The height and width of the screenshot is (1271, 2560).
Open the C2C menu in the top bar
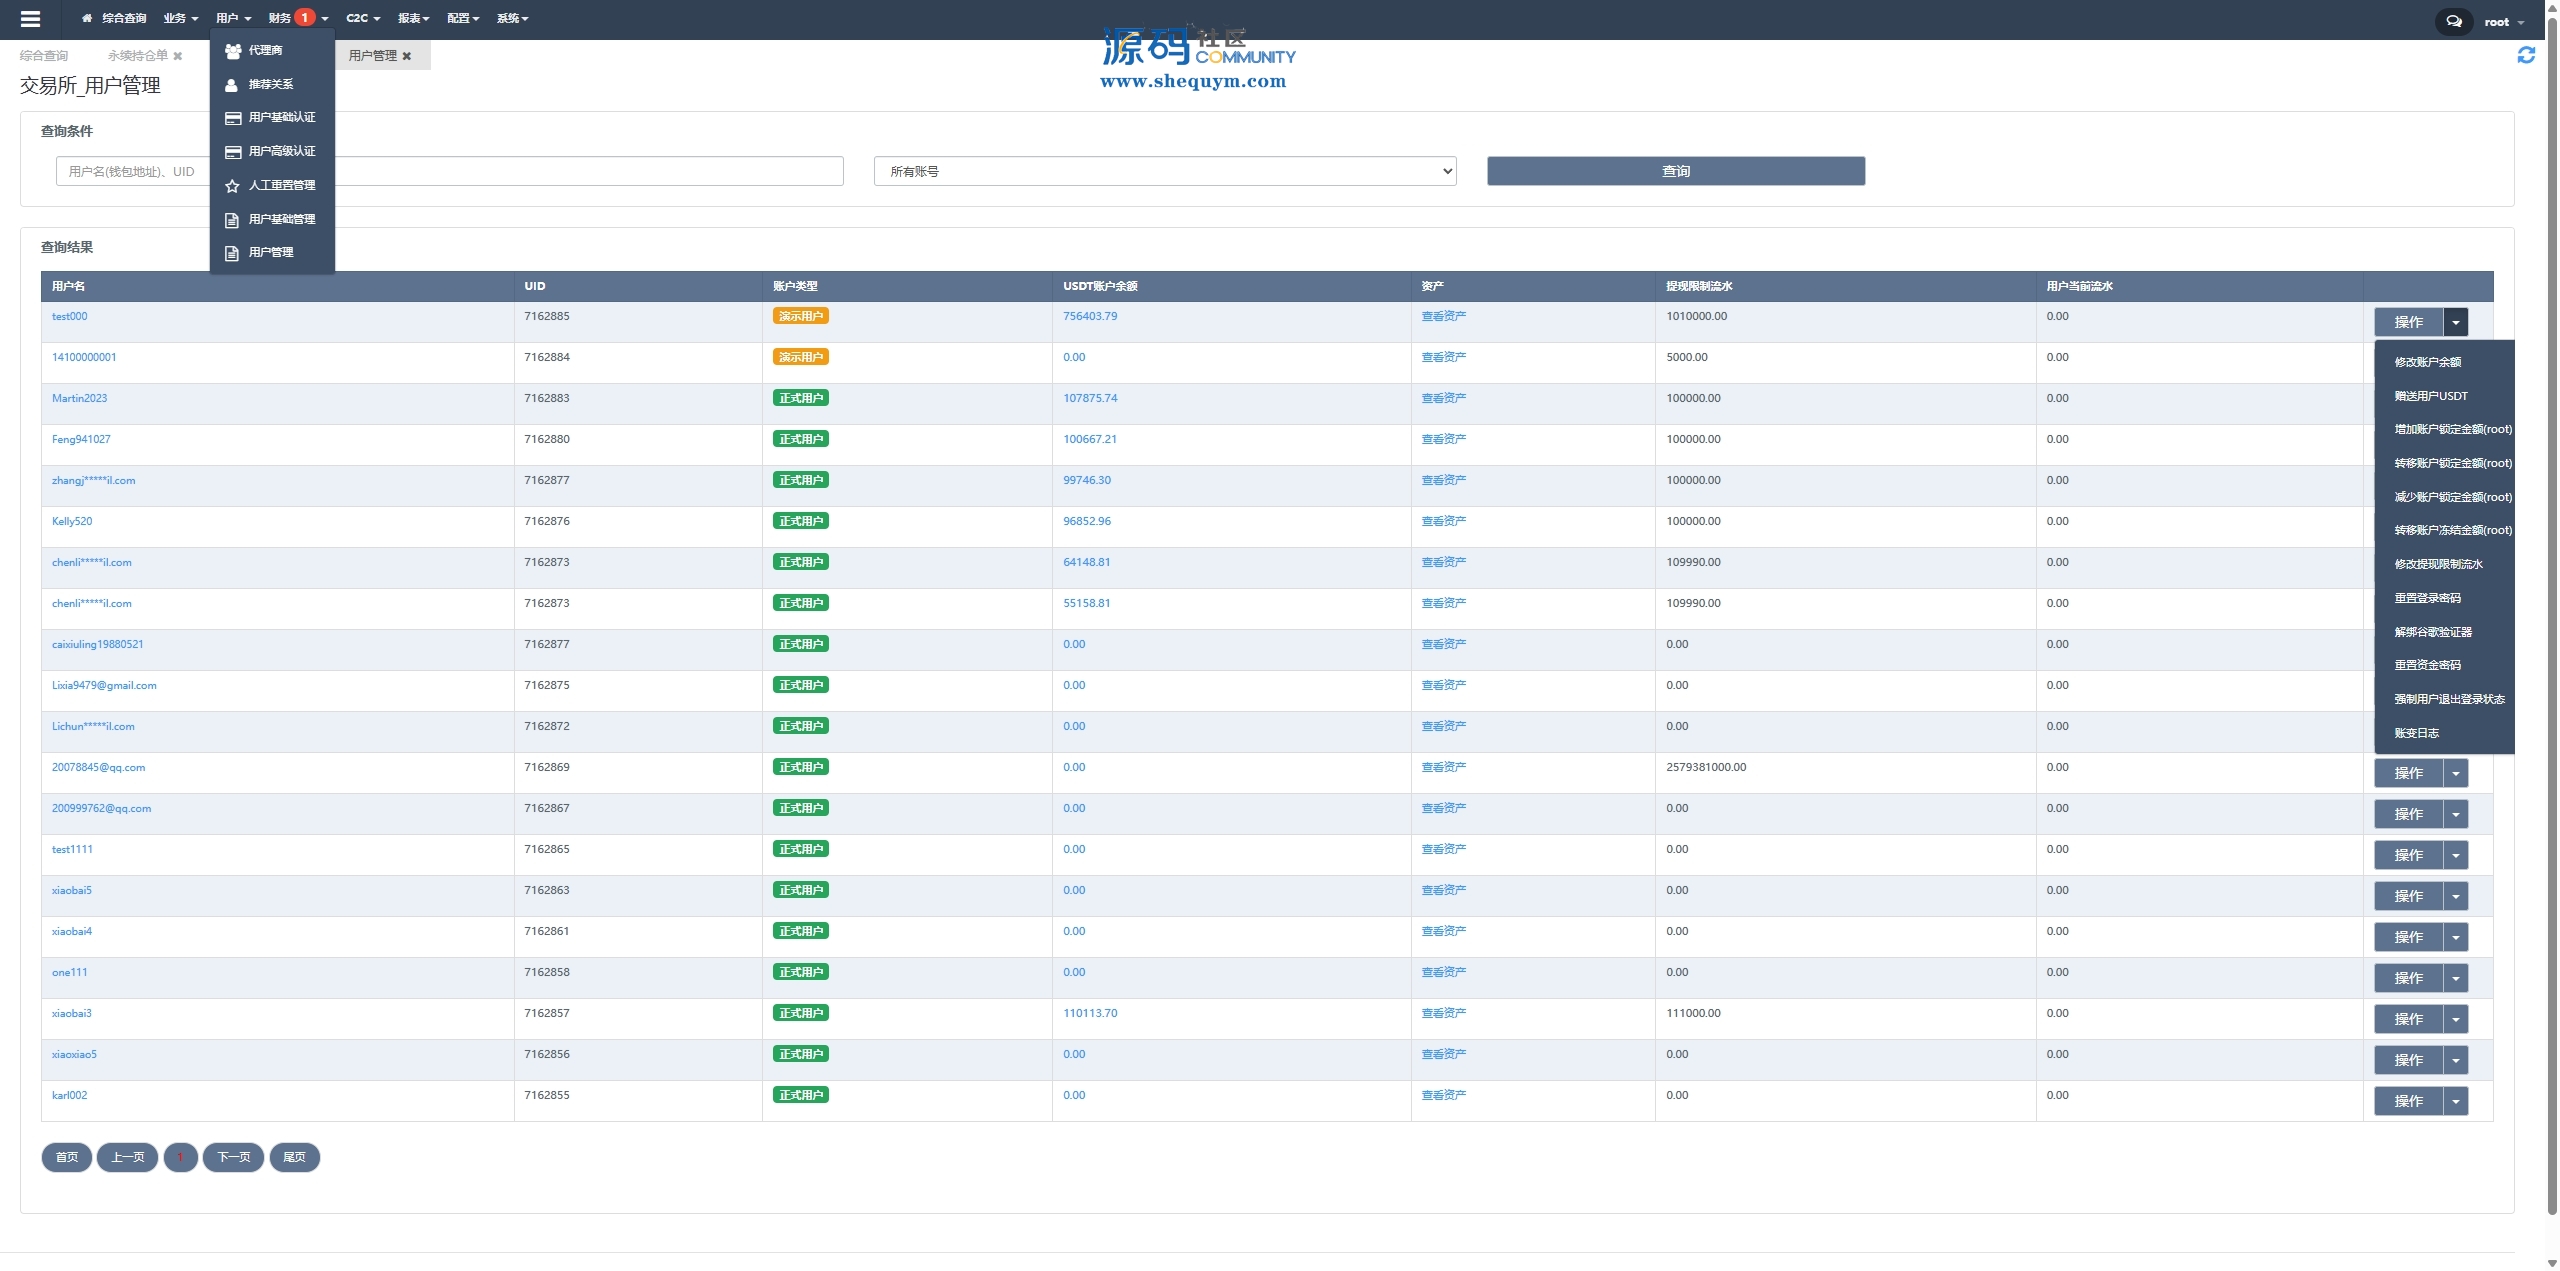pos(362,18)
